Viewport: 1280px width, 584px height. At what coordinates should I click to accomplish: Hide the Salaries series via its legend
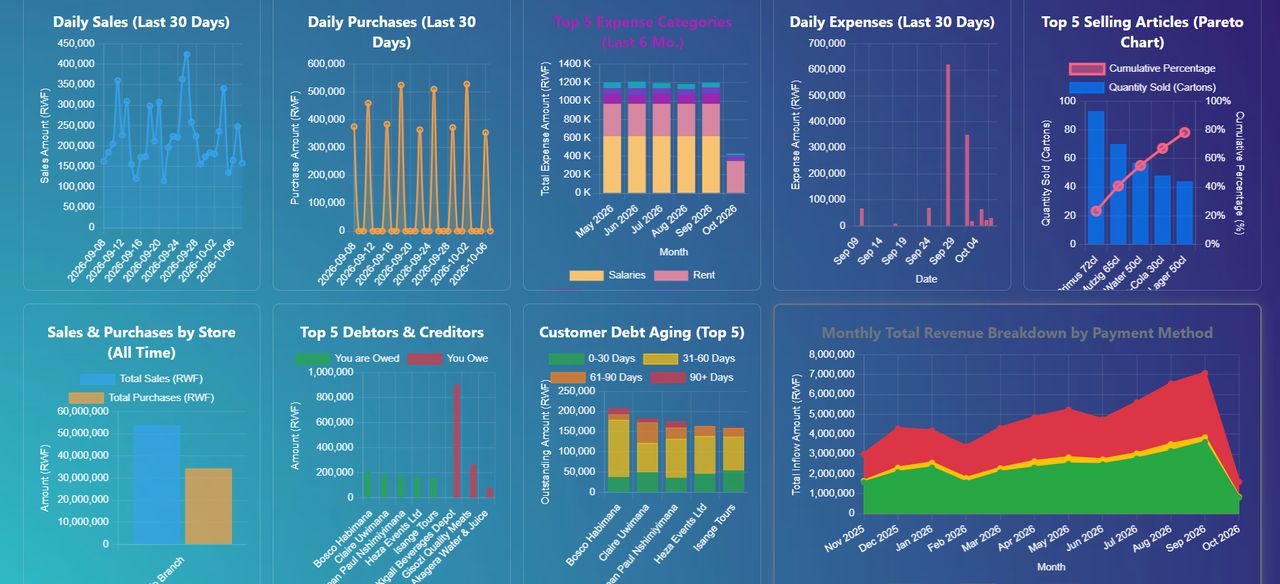click(607, 275)
